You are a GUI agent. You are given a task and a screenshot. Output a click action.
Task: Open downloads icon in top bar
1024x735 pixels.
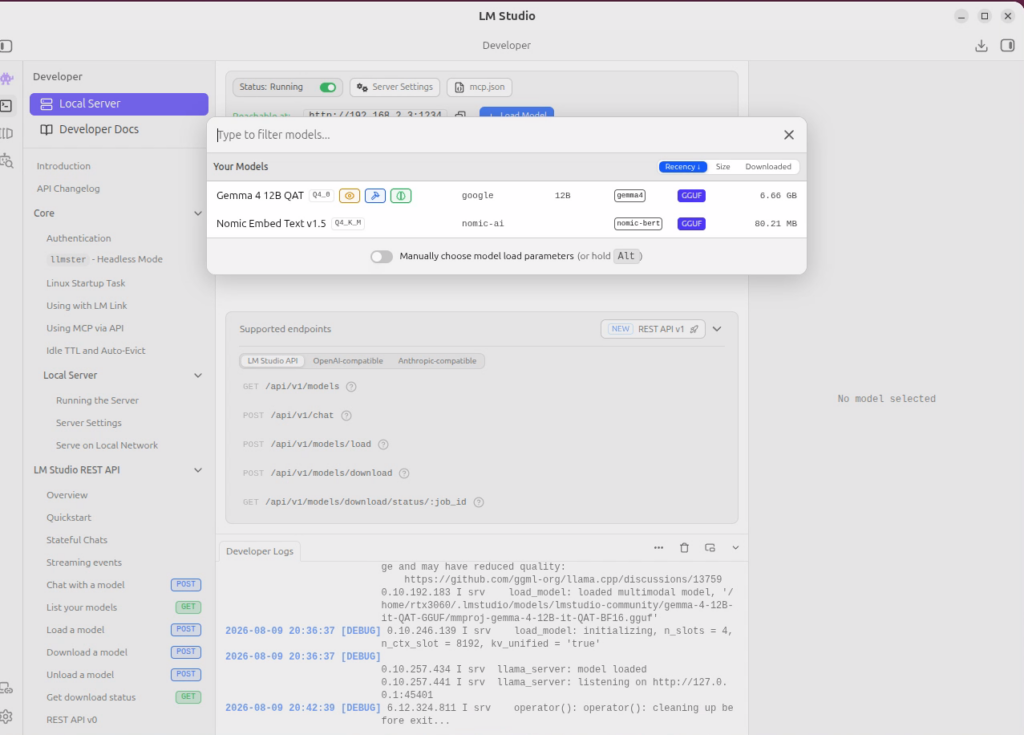981,46
